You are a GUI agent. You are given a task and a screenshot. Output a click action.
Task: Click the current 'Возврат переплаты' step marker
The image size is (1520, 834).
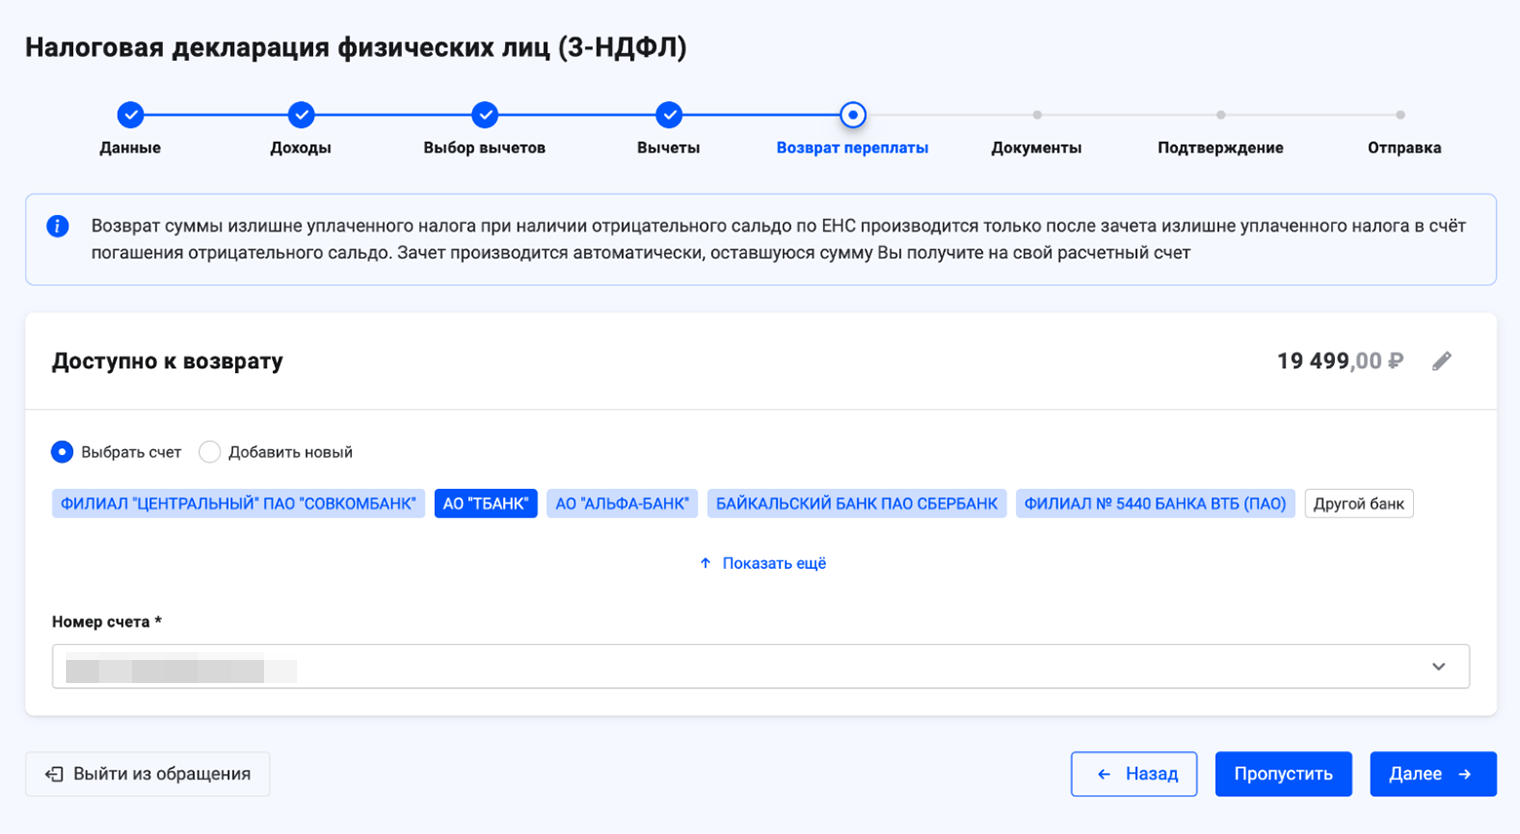point(852,115)
